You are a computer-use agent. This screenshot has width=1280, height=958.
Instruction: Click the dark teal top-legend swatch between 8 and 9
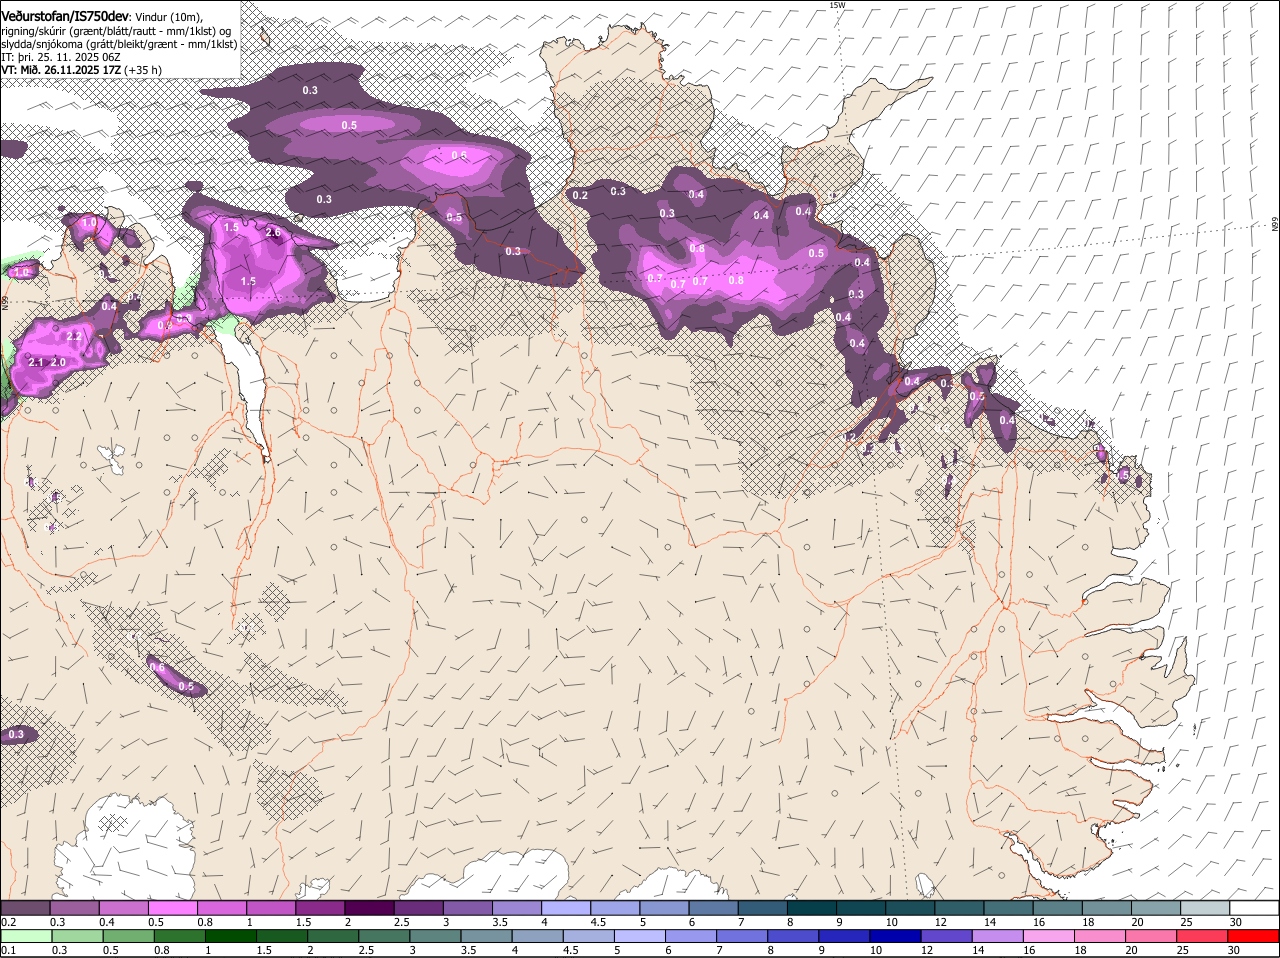tap(812, 908)
